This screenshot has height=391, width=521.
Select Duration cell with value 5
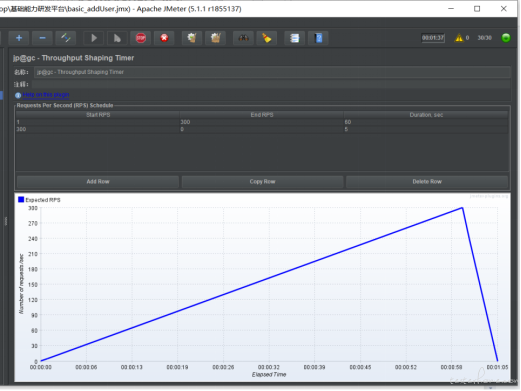pos(426,129)
